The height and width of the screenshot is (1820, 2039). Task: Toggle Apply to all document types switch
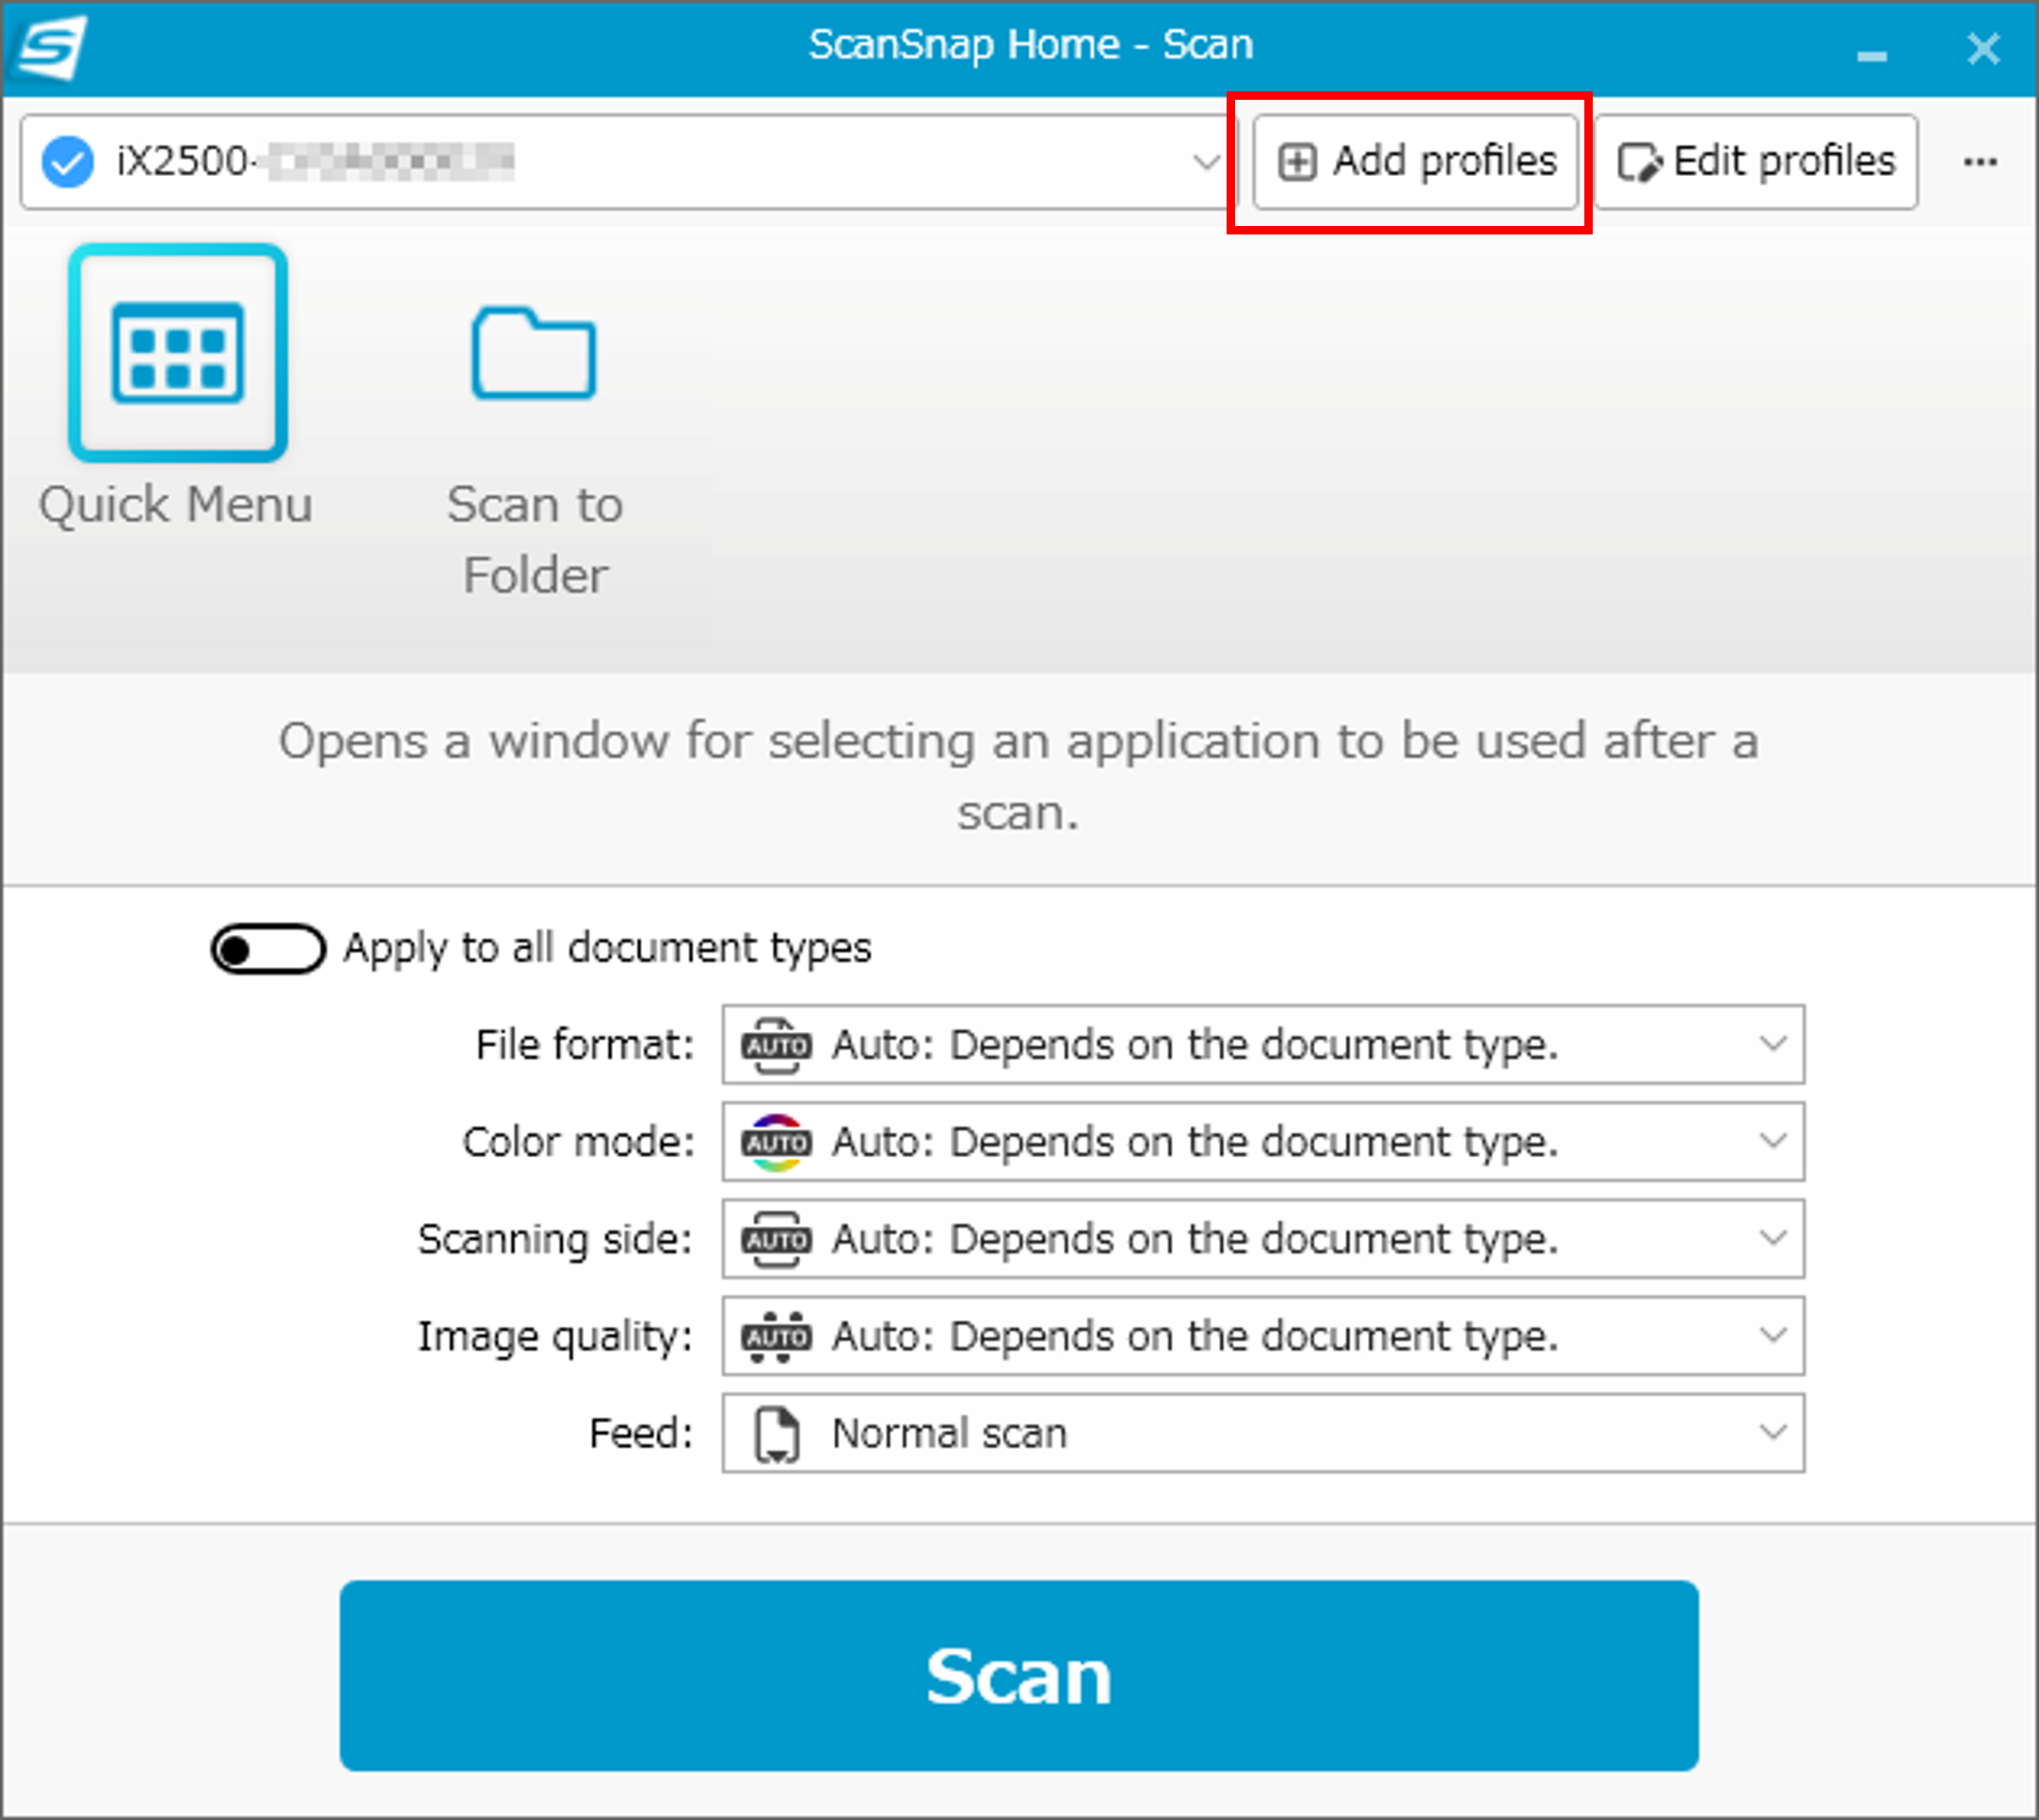click(x=268, y=948)
